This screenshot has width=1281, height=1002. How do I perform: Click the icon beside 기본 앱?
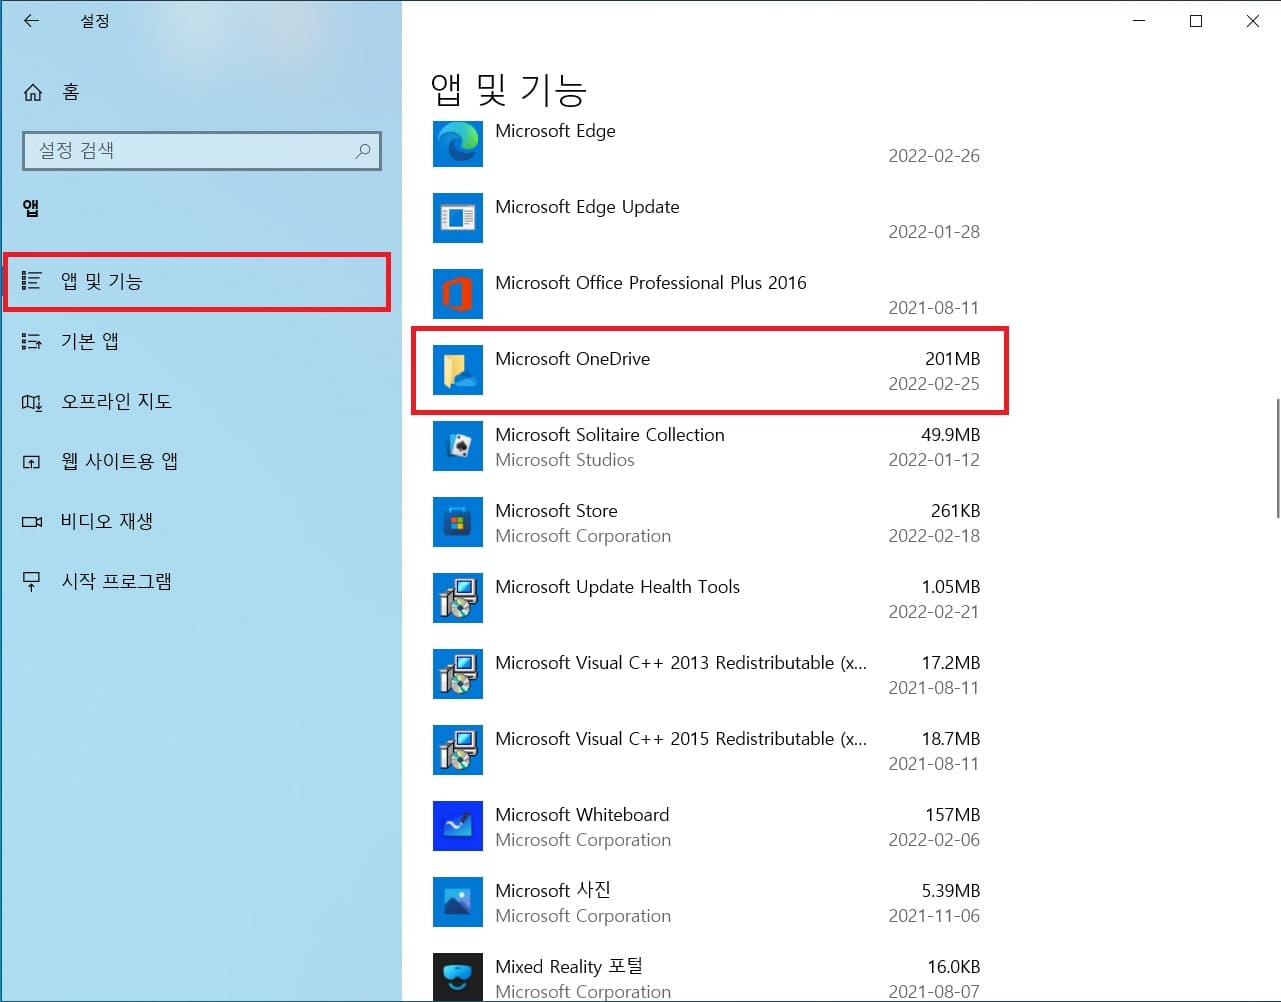(32, 342)
